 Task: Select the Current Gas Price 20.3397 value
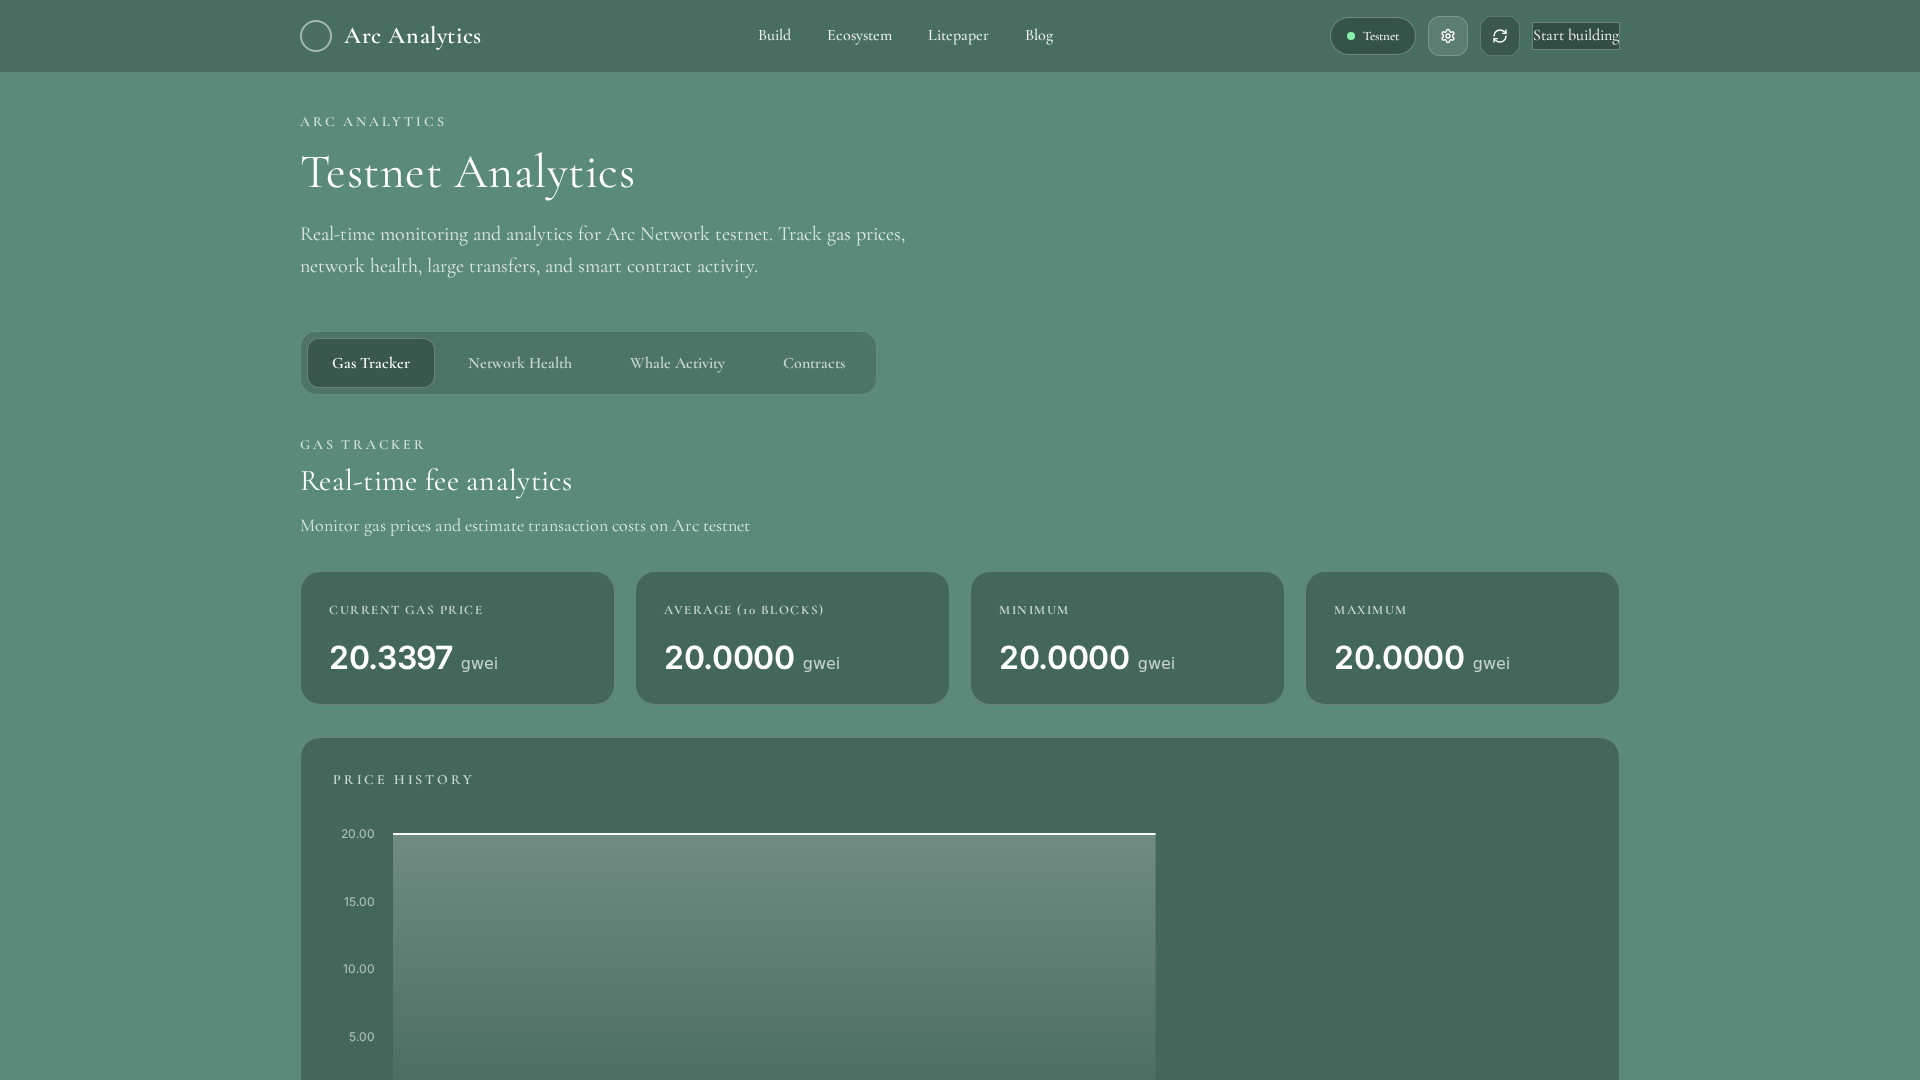391,658
